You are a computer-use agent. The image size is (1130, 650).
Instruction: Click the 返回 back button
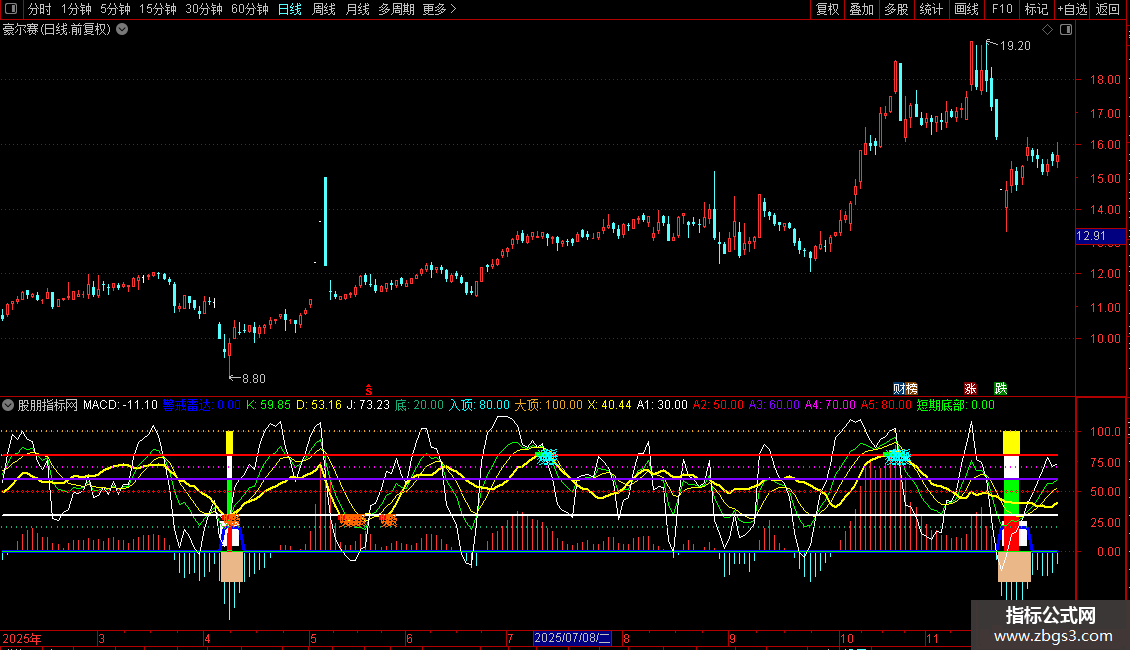1108,9
